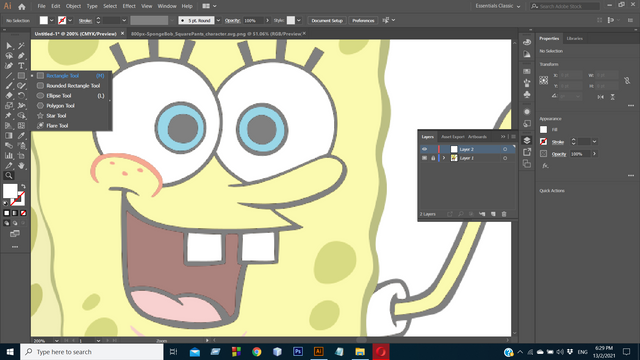640x360 pixels.
Task: Toggle constrain width and height proportions
Action: click(627, 81)
